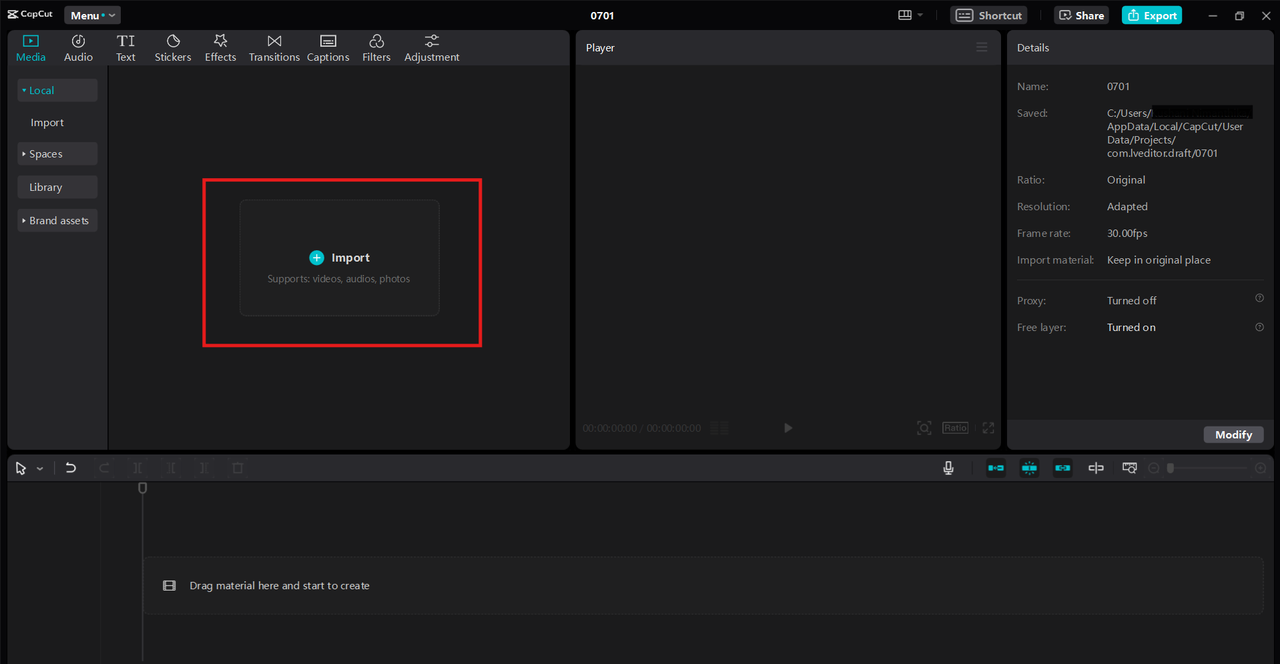This screenshot has height=664, width=1280.
Task: Click the project title 0701
Action: click(602, 15)
